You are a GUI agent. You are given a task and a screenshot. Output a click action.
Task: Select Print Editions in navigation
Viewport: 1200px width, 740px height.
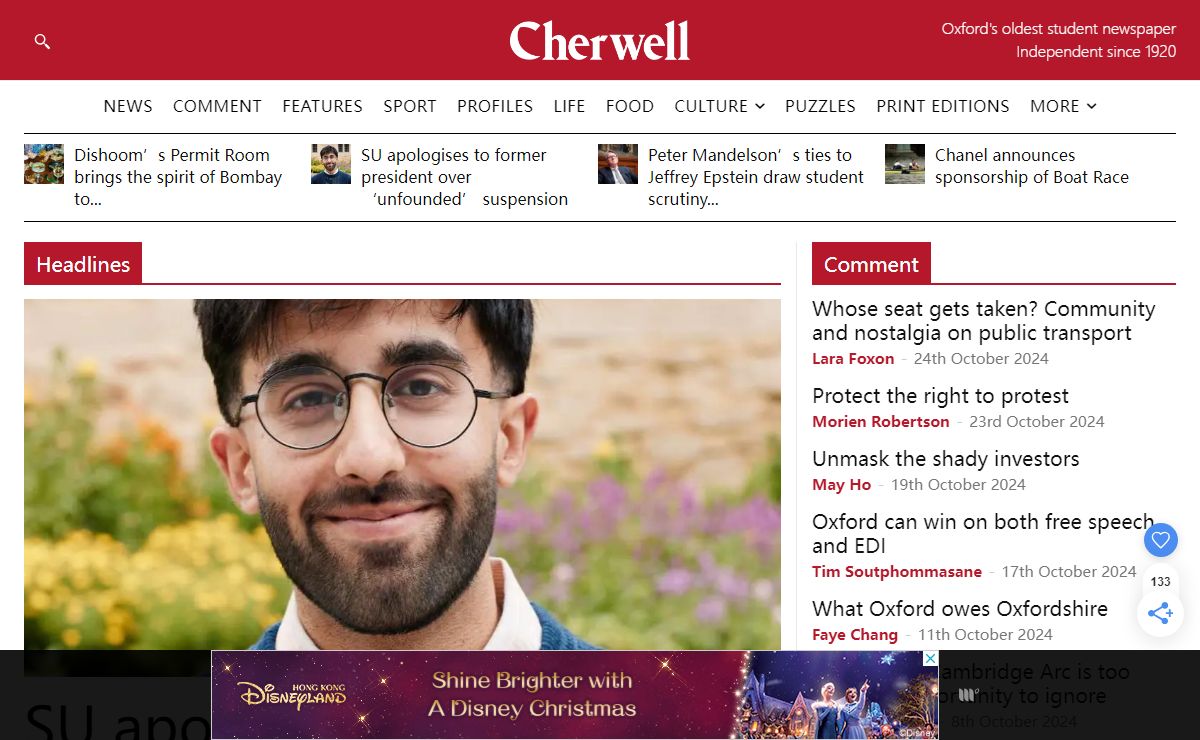coord(943,106)
